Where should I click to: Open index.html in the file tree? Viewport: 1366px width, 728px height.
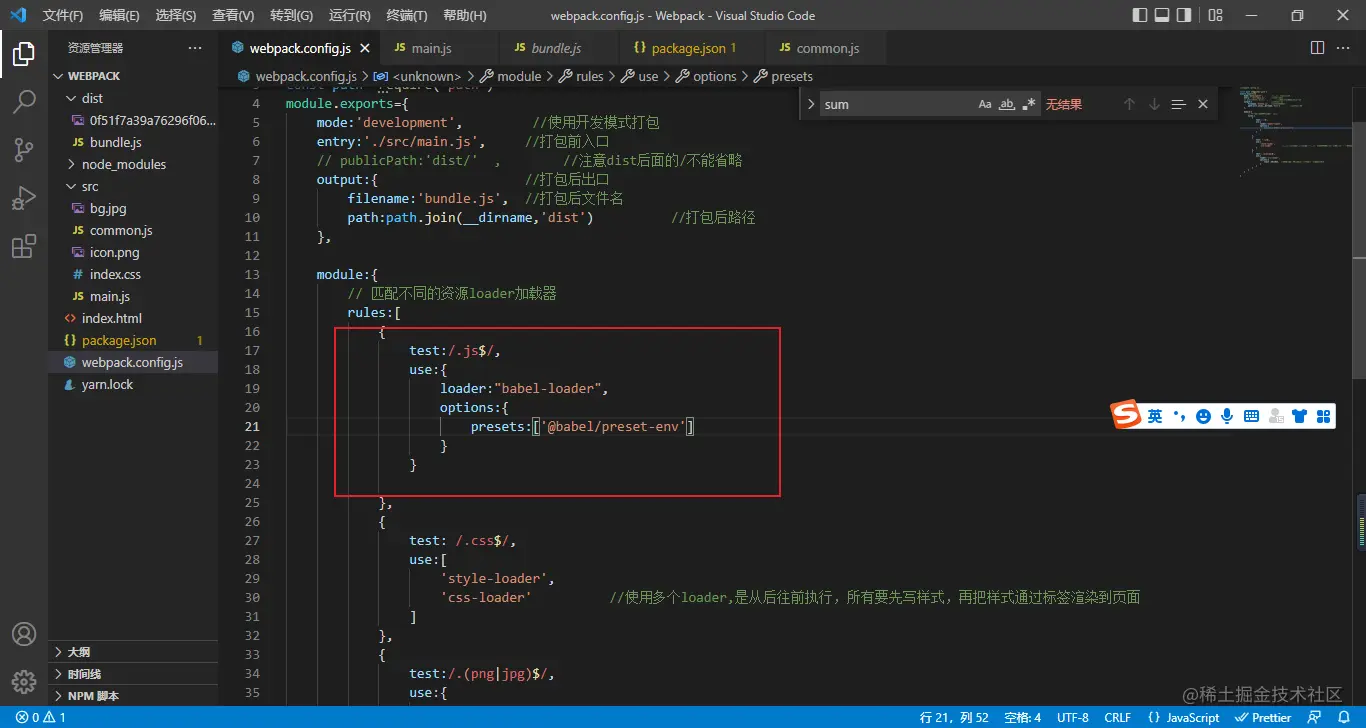click(x=133, y=318)
